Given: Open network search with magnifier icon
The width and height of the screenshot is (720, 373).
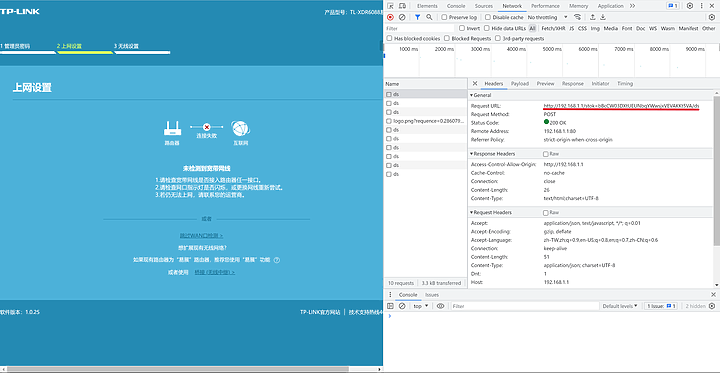Looking at the screenshot, I should tap(429, 17).
